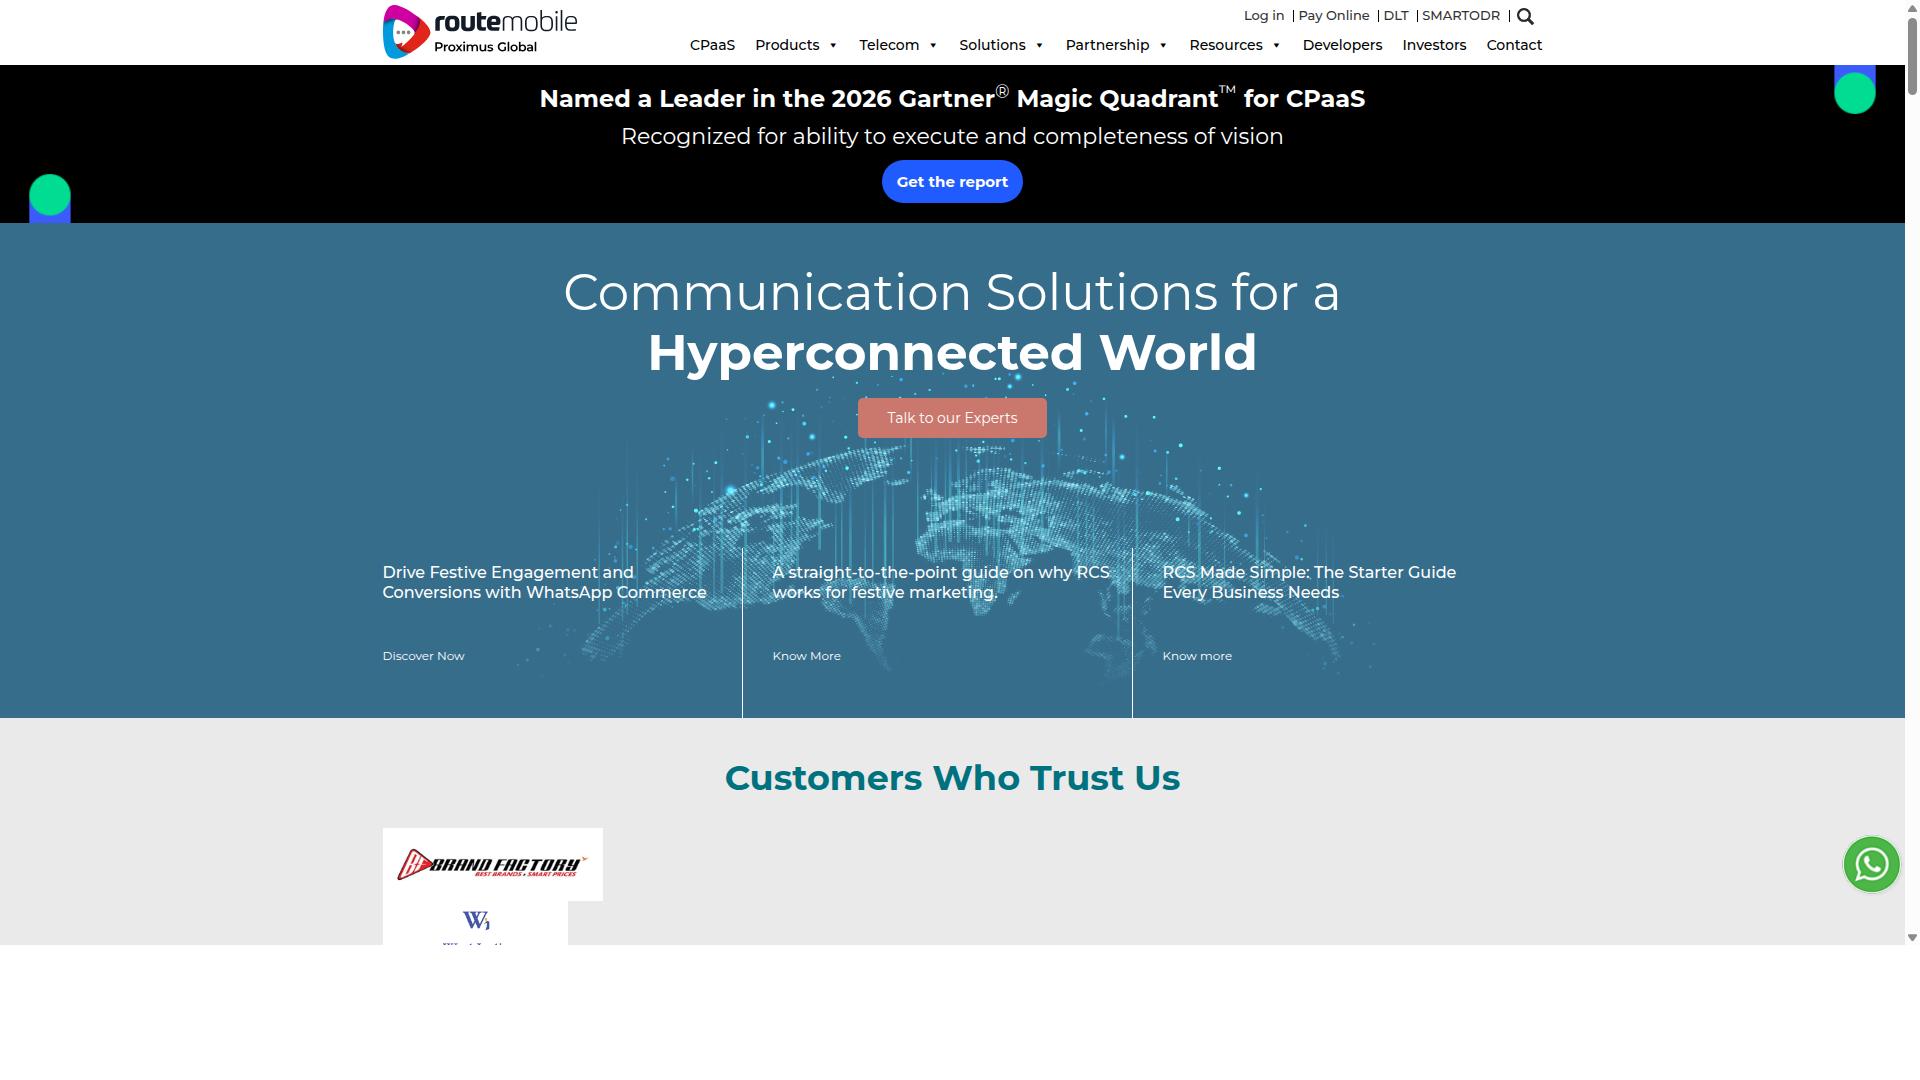The width and height of the screenshot is (1920, 1080).
Task: Click the search magnifier icon
Action: [x=1525, y=16]
